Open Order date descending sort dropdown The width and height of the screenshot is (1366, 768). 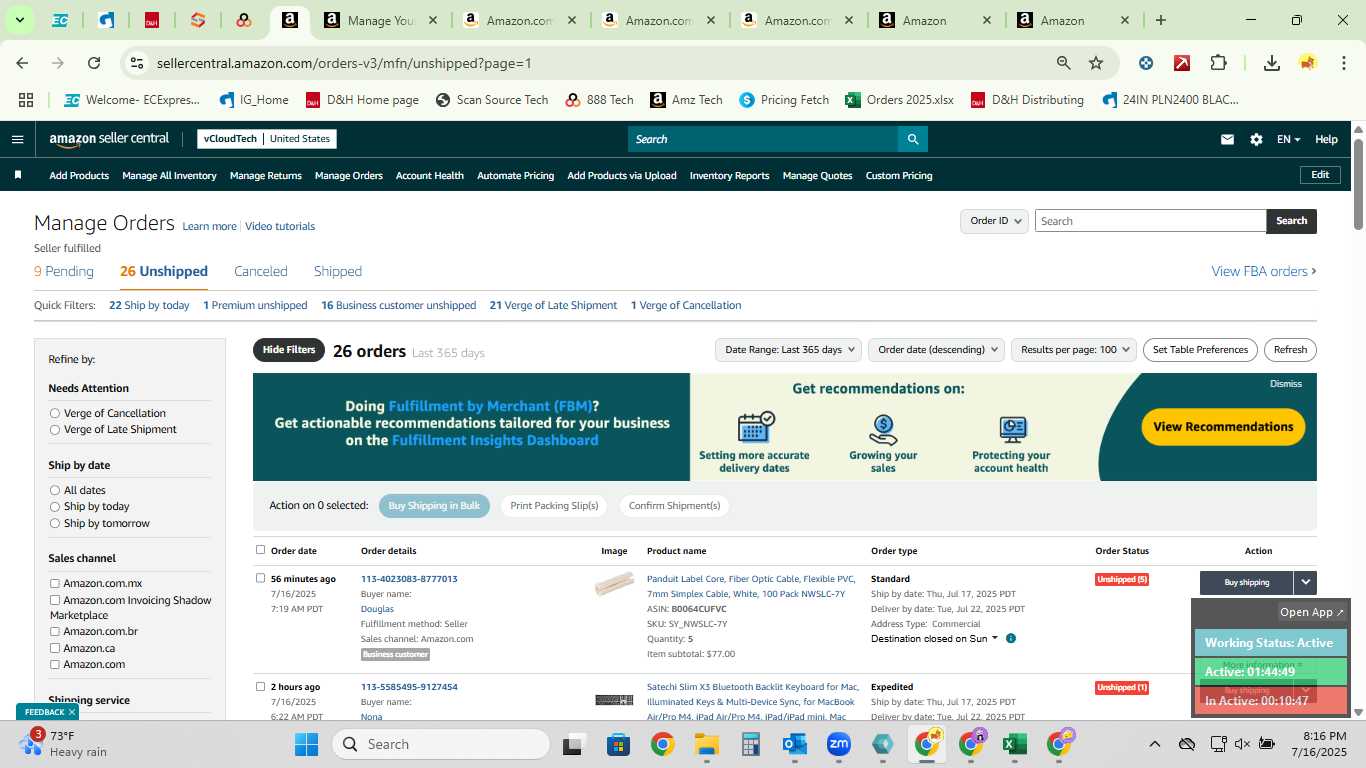(x=936, y=350)
